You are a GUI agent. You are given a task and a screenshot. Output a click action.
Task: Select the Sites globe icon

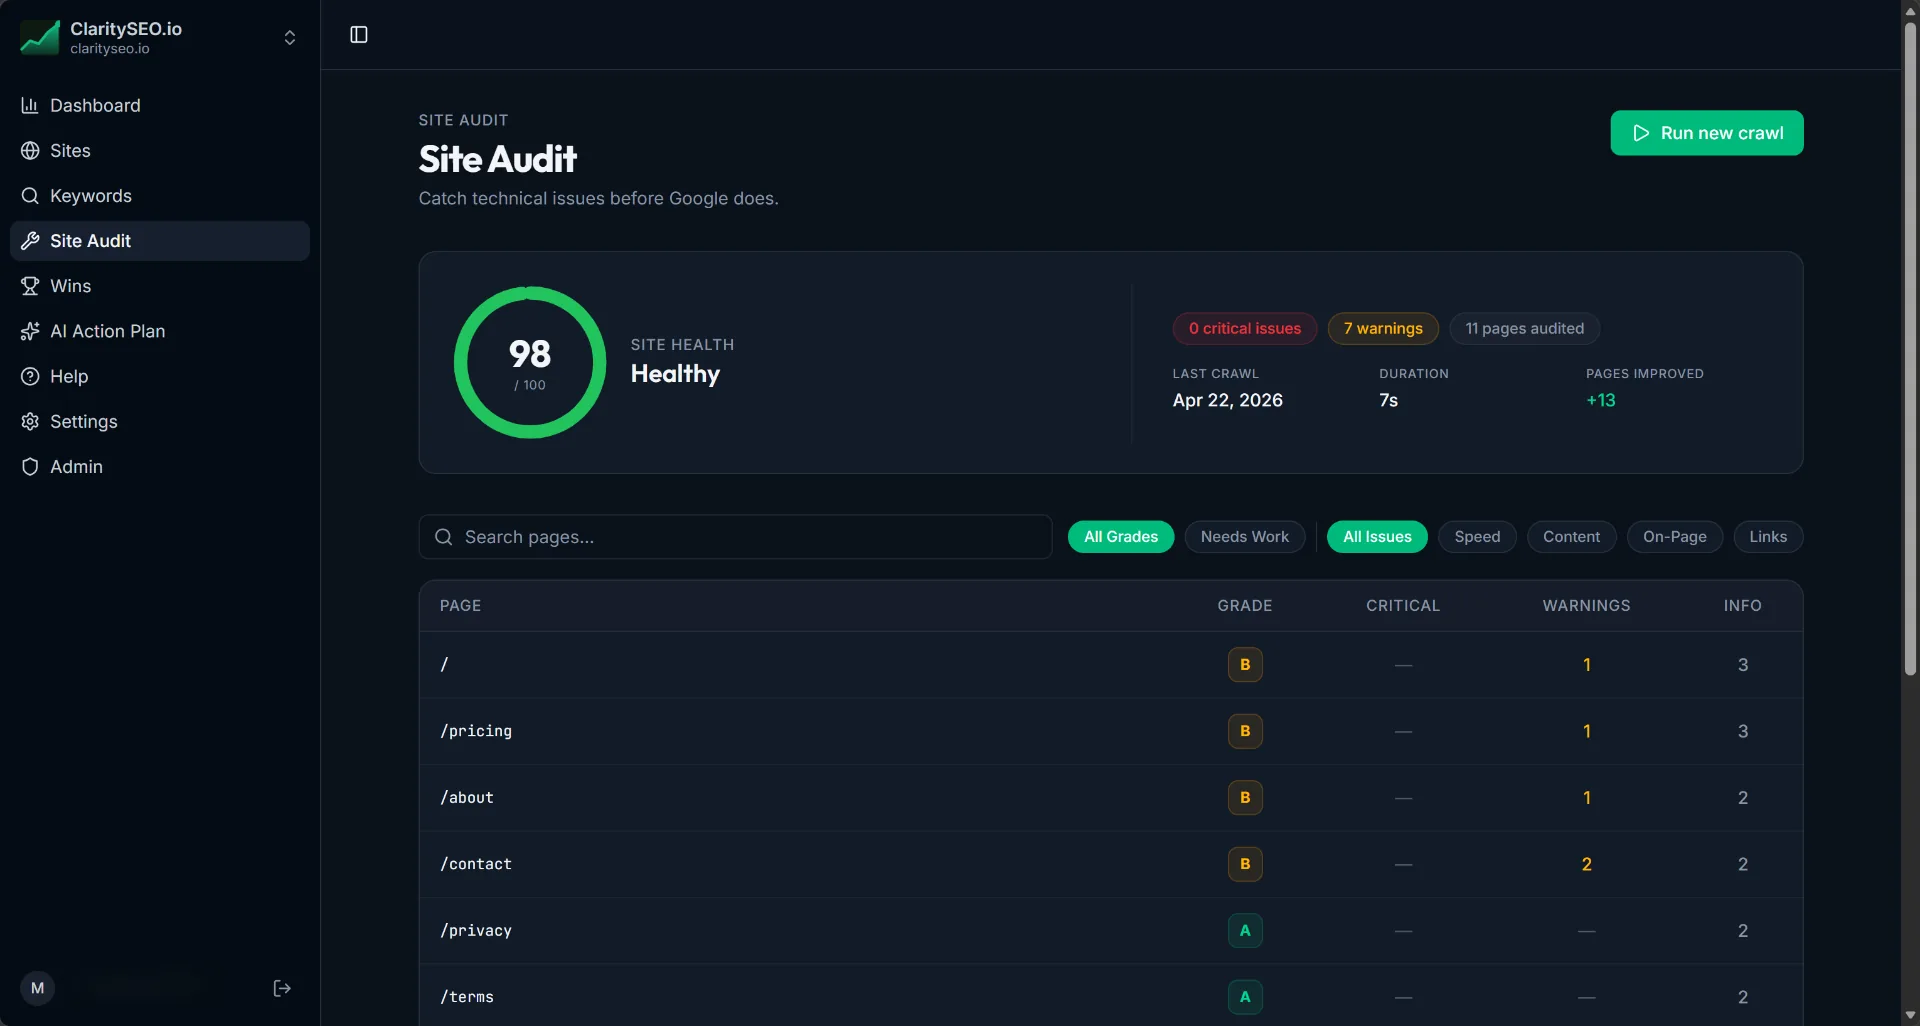30,150
